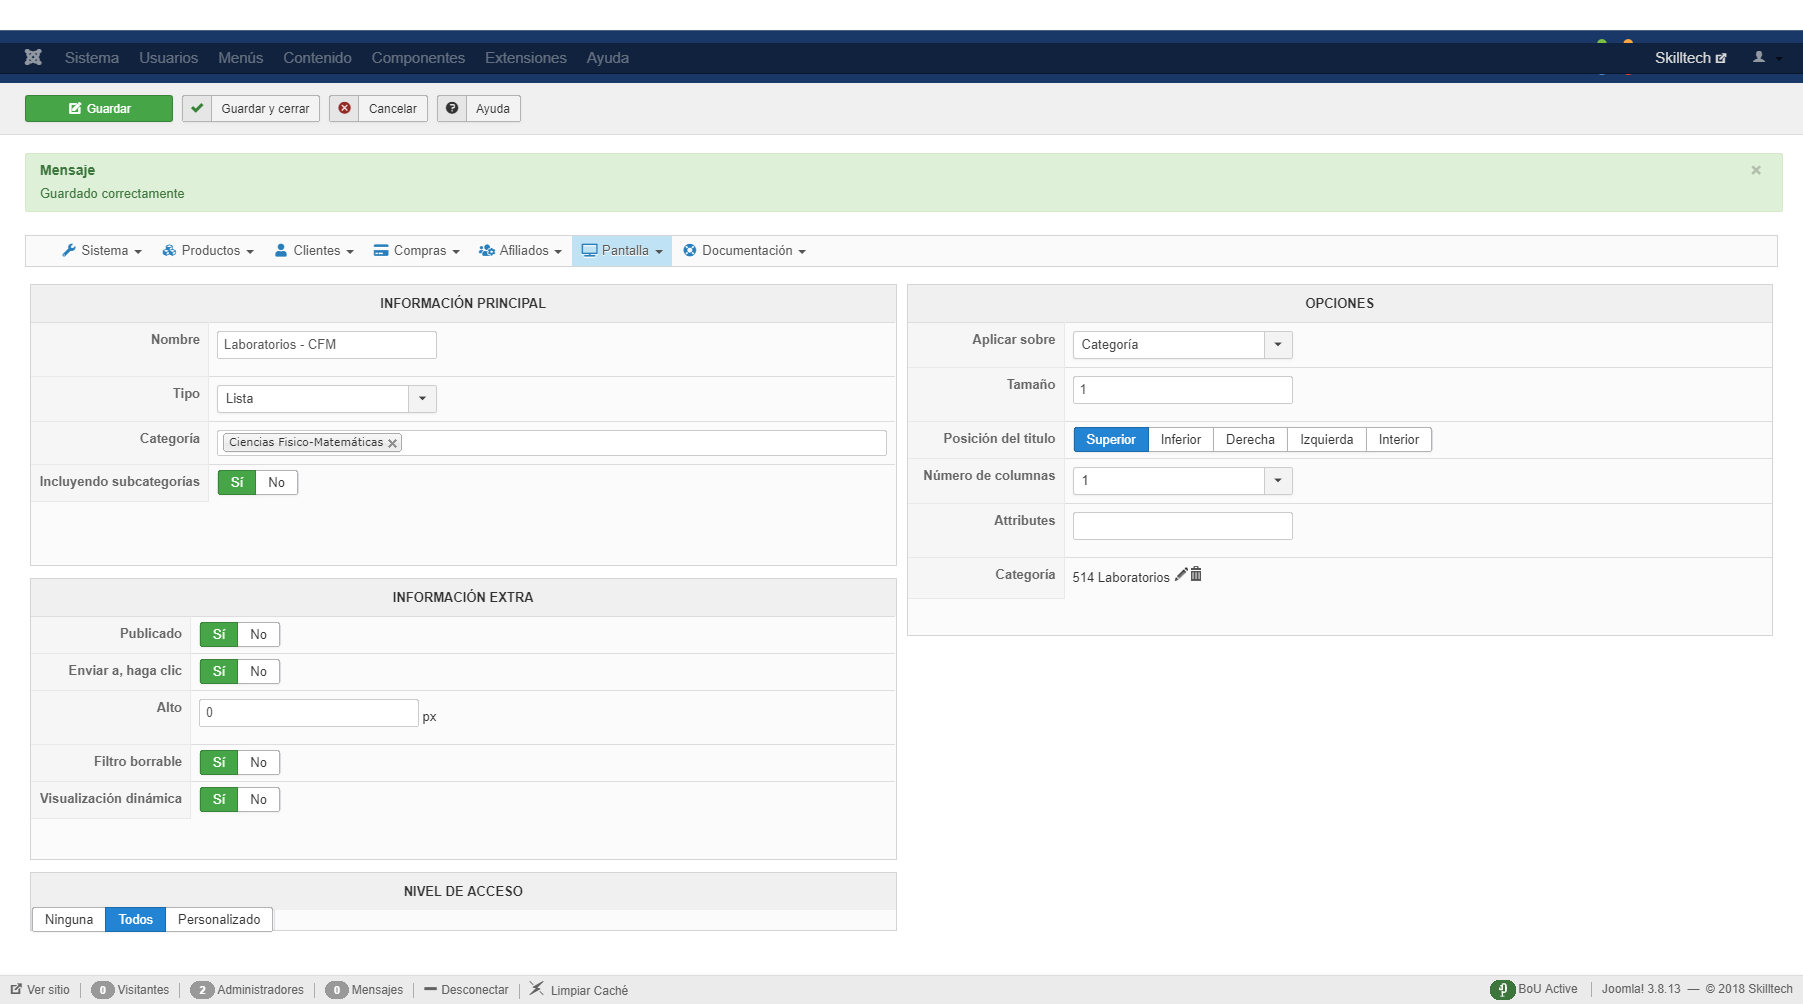This screenshot has height=1004, width=1803.
Task: Click the Administradores count badge
Action: tap(202, 990)
